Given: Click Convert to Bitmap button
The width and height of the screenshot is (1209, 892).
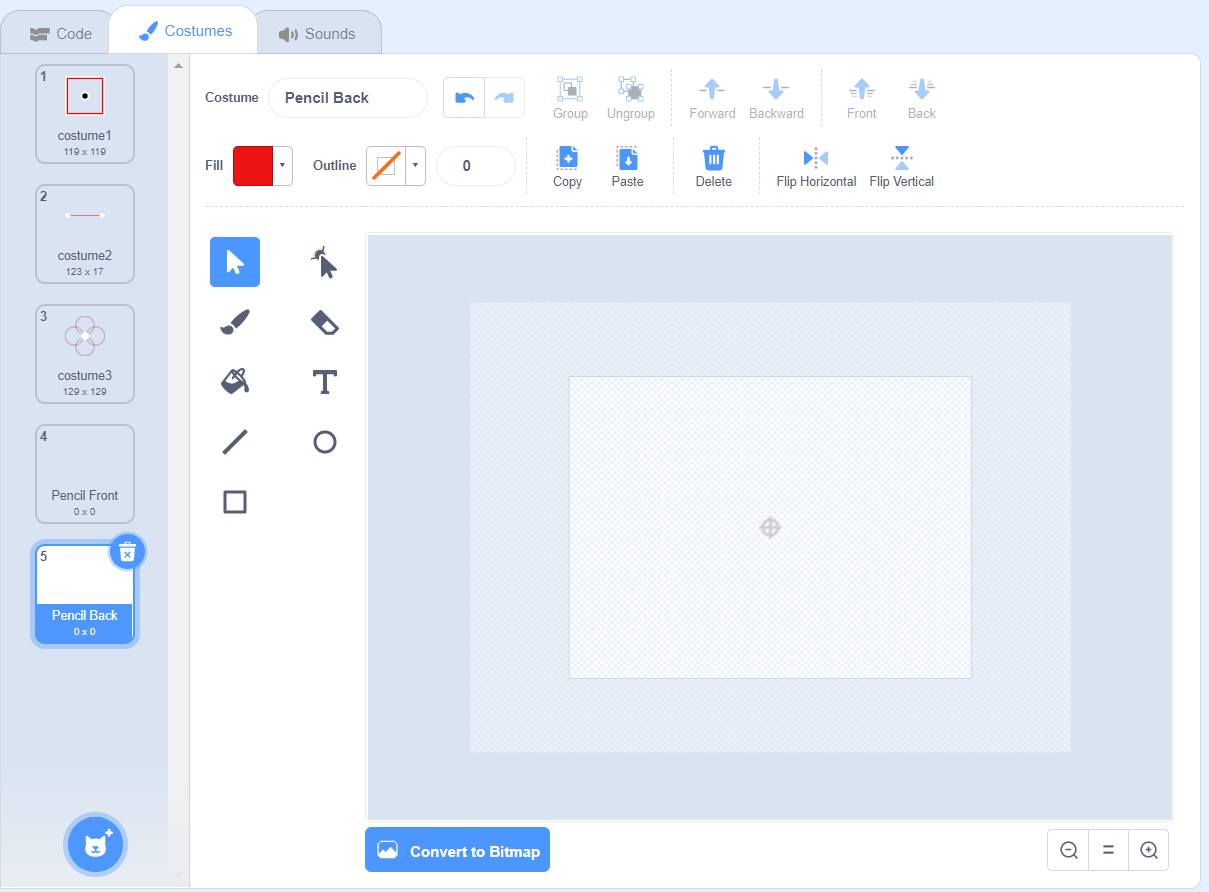Looking at the screenshot, I should pos(457,850).
